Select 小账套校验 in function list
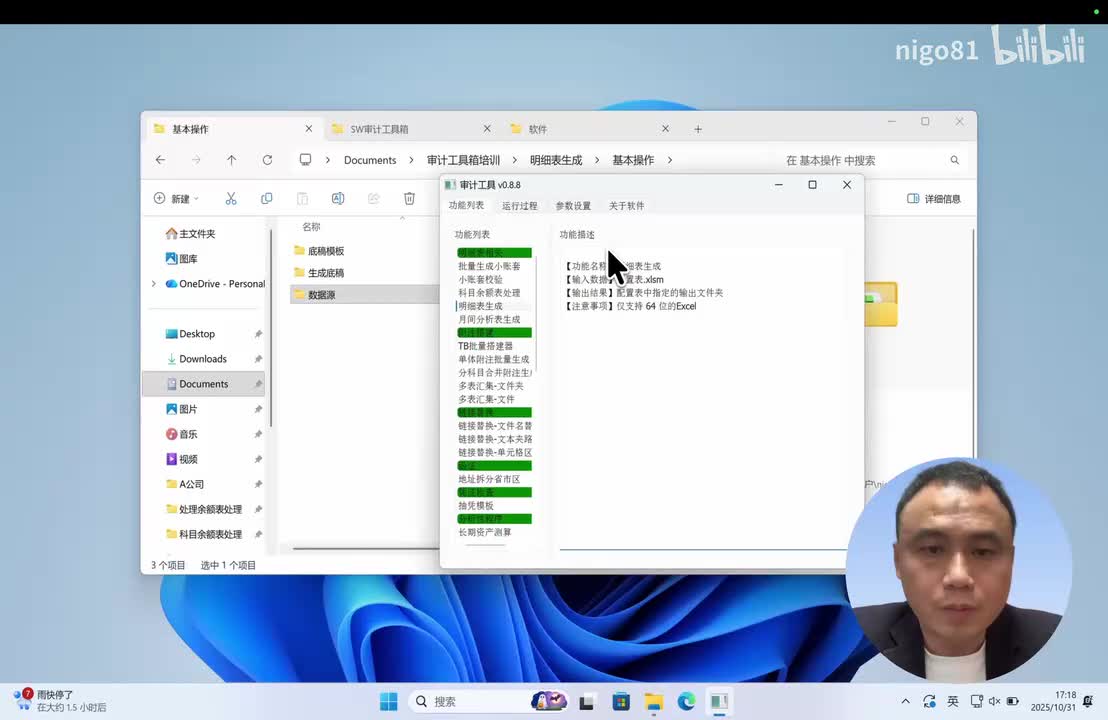Image resolution: width=1108 pixels, height=720 pixels. coord(481,279)
